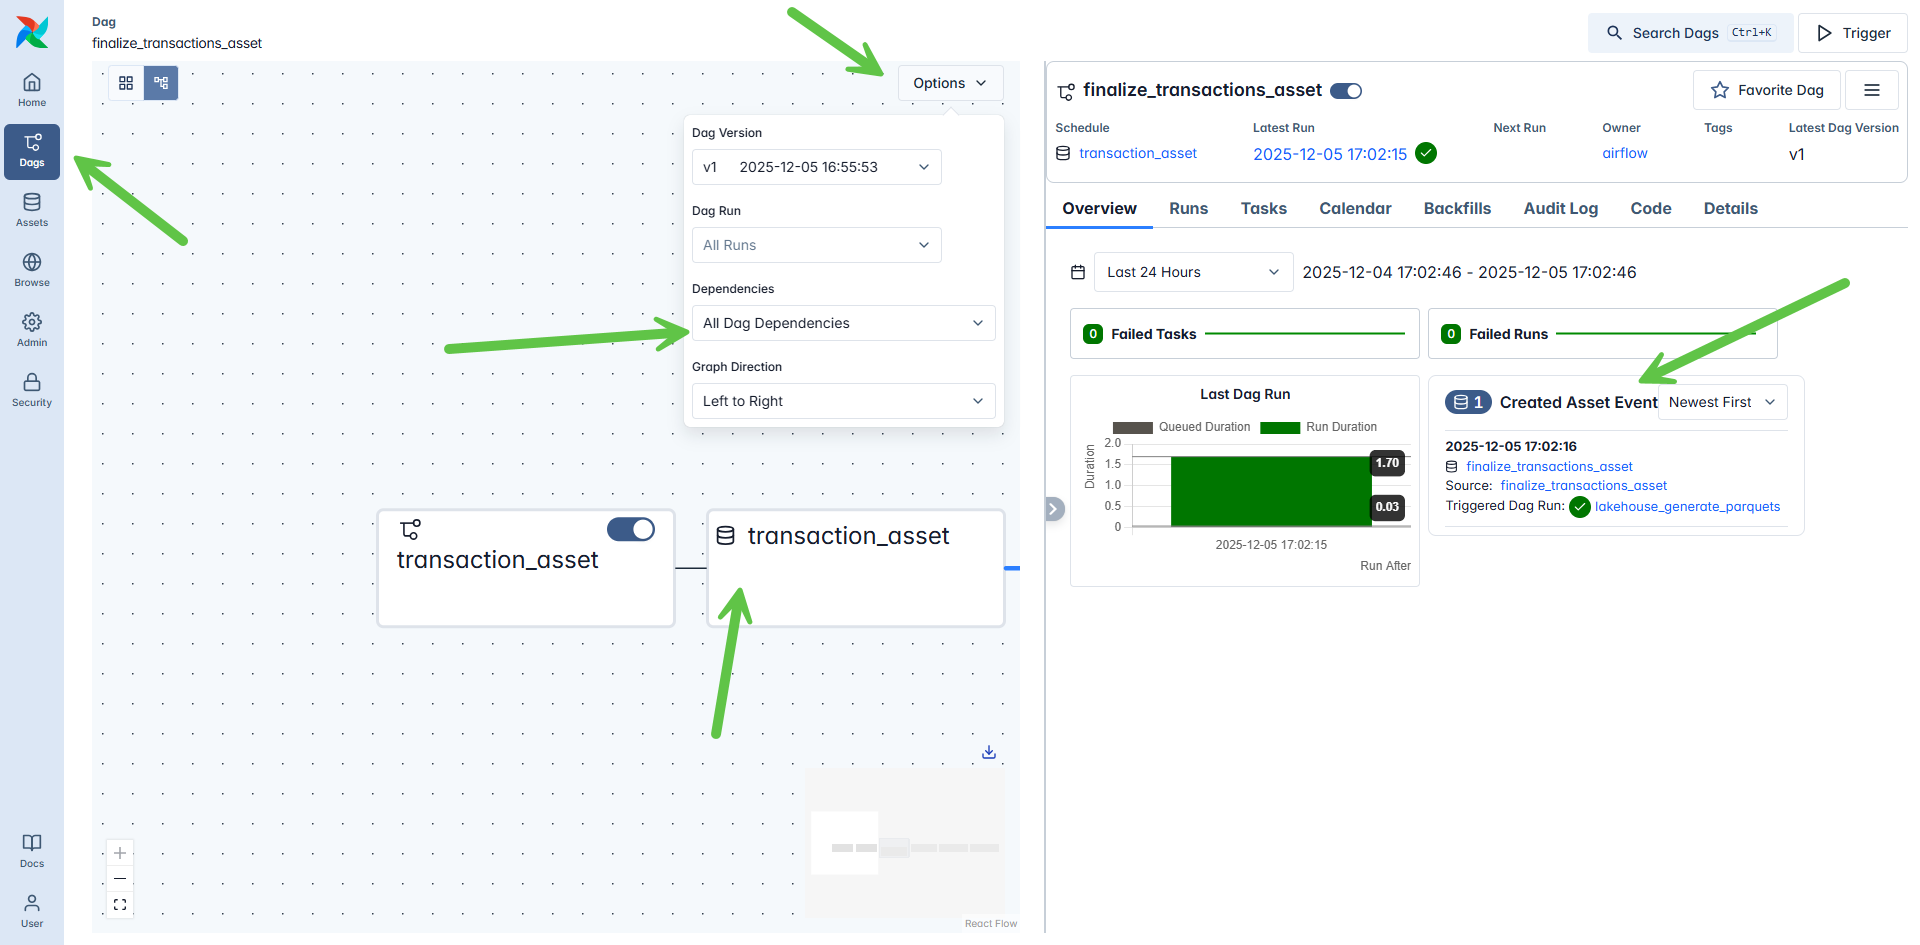Open Docs from the sidebar
The width and height of the screenshot is (1920, 945).
pos(32,851)
